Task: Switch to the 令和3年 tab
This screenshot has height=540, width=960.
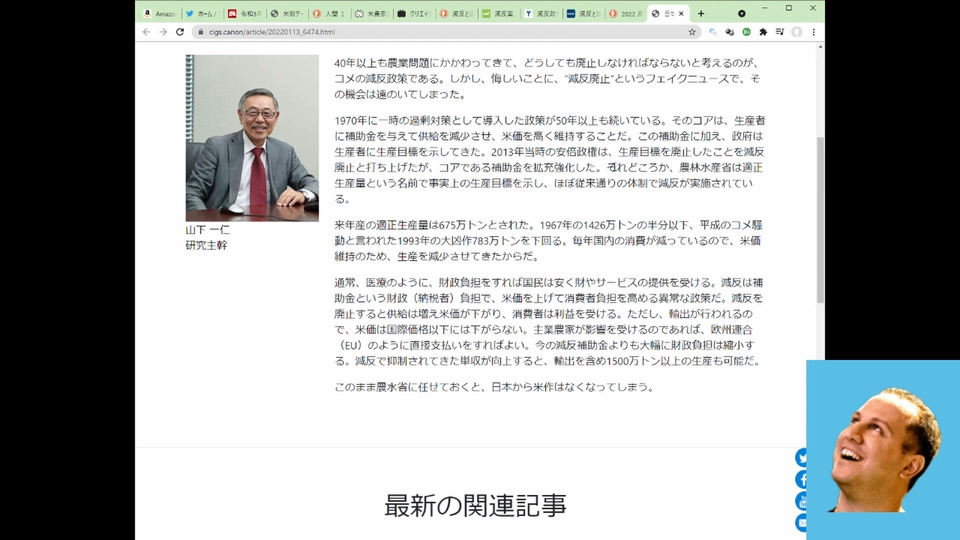Action: [x=244, y=13]
